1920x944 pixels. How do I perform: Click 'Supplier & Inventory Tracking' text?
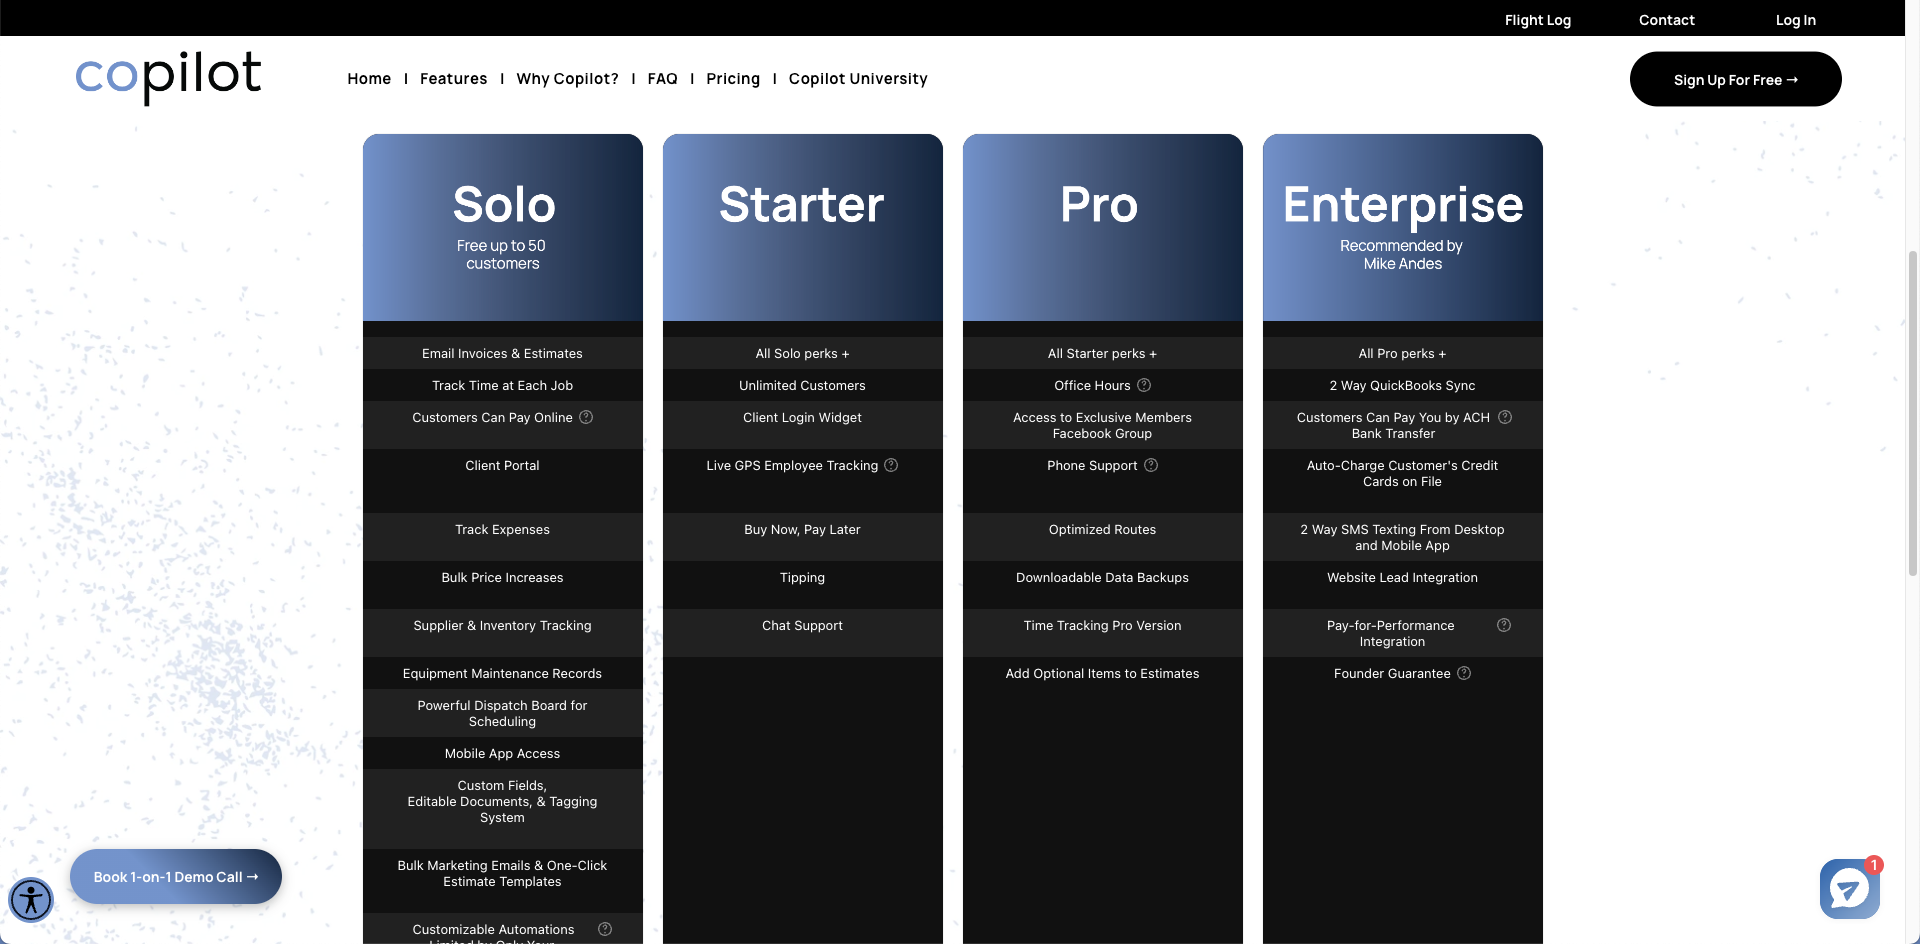pos(503,625)
